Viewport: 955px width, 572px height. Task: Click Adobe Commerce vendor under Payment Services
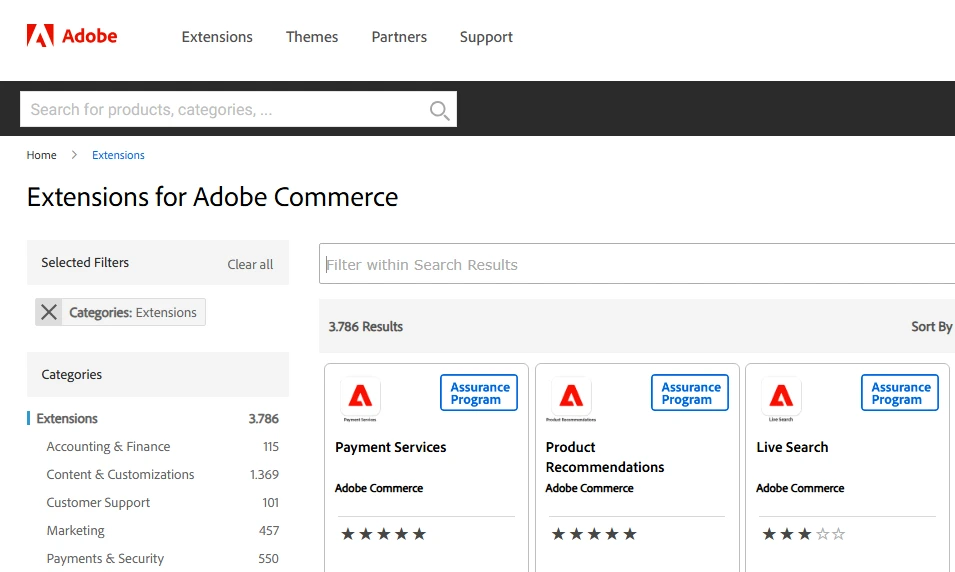(379, 488)
